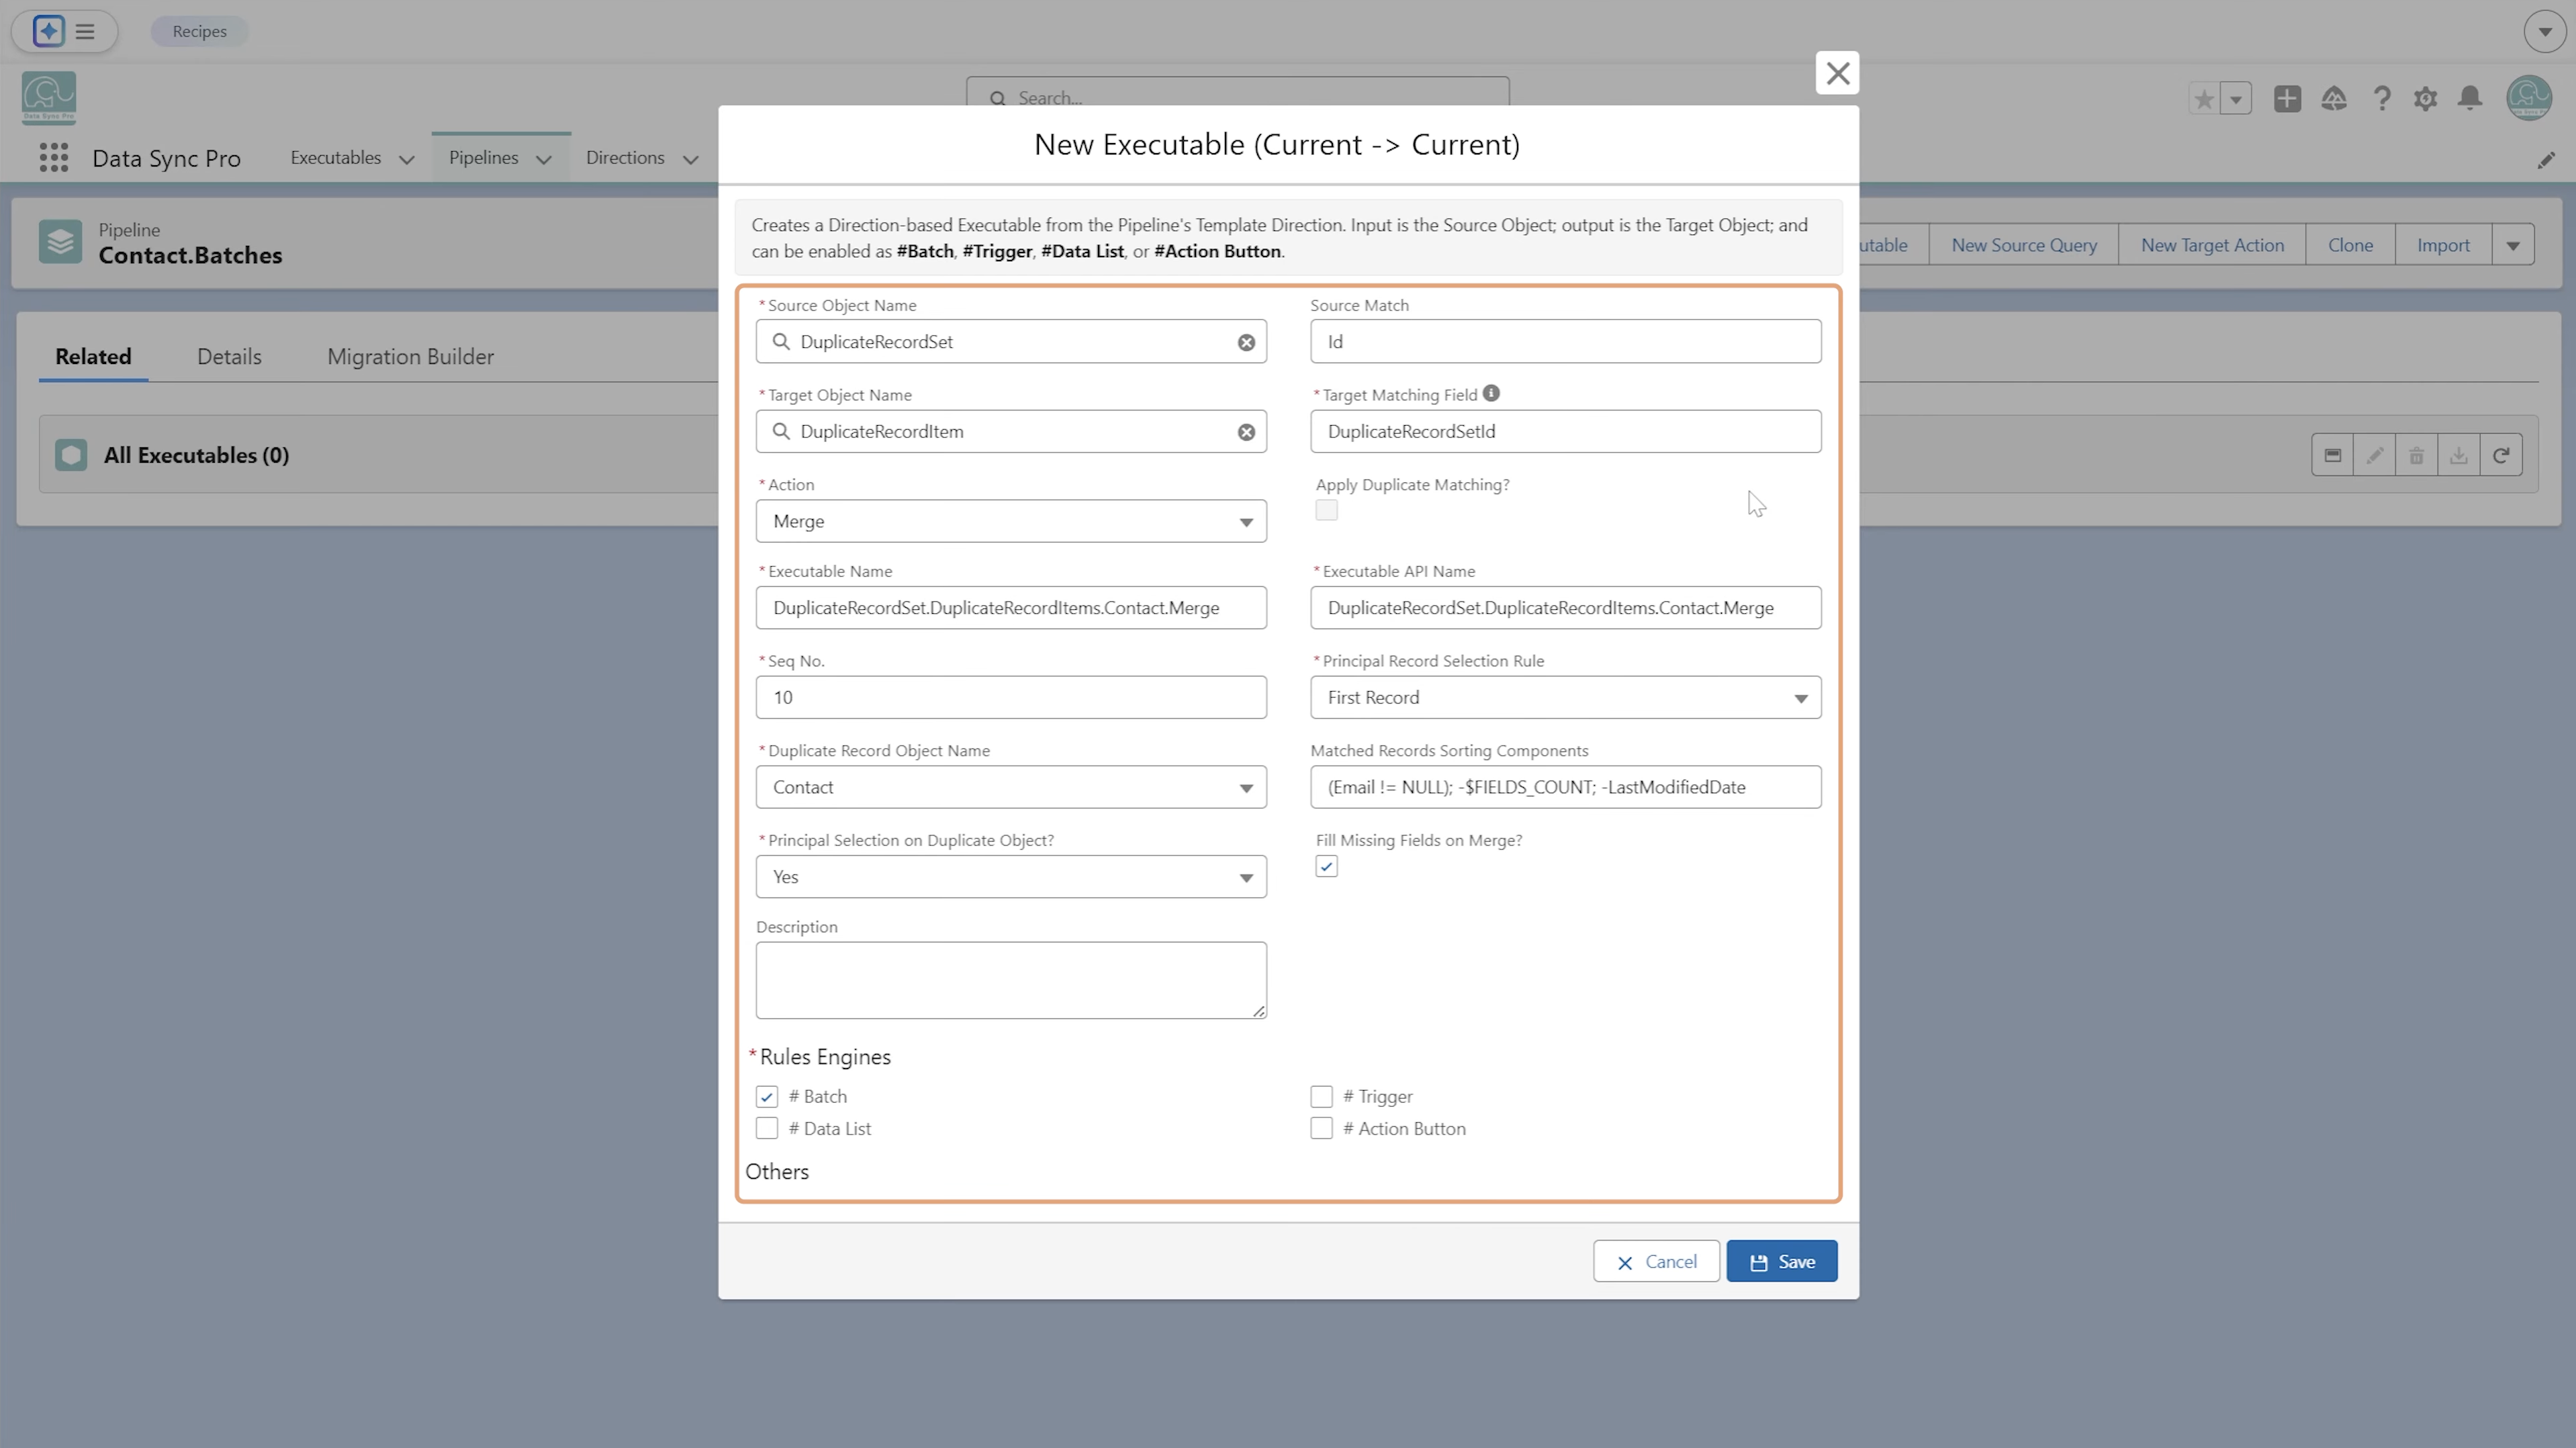
Task: Click the delete trash icon in list toolbar
Action: click(x=2416, y=455)
